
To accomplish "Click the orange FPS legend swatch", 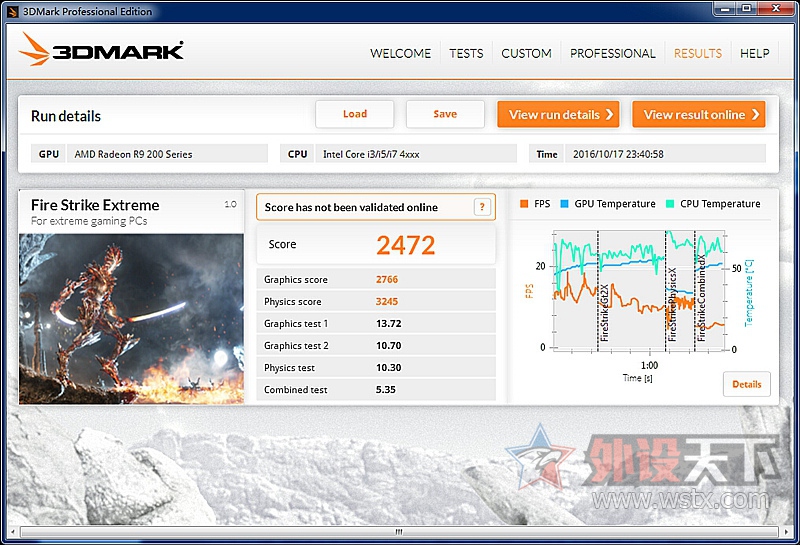I will (523, 204).
